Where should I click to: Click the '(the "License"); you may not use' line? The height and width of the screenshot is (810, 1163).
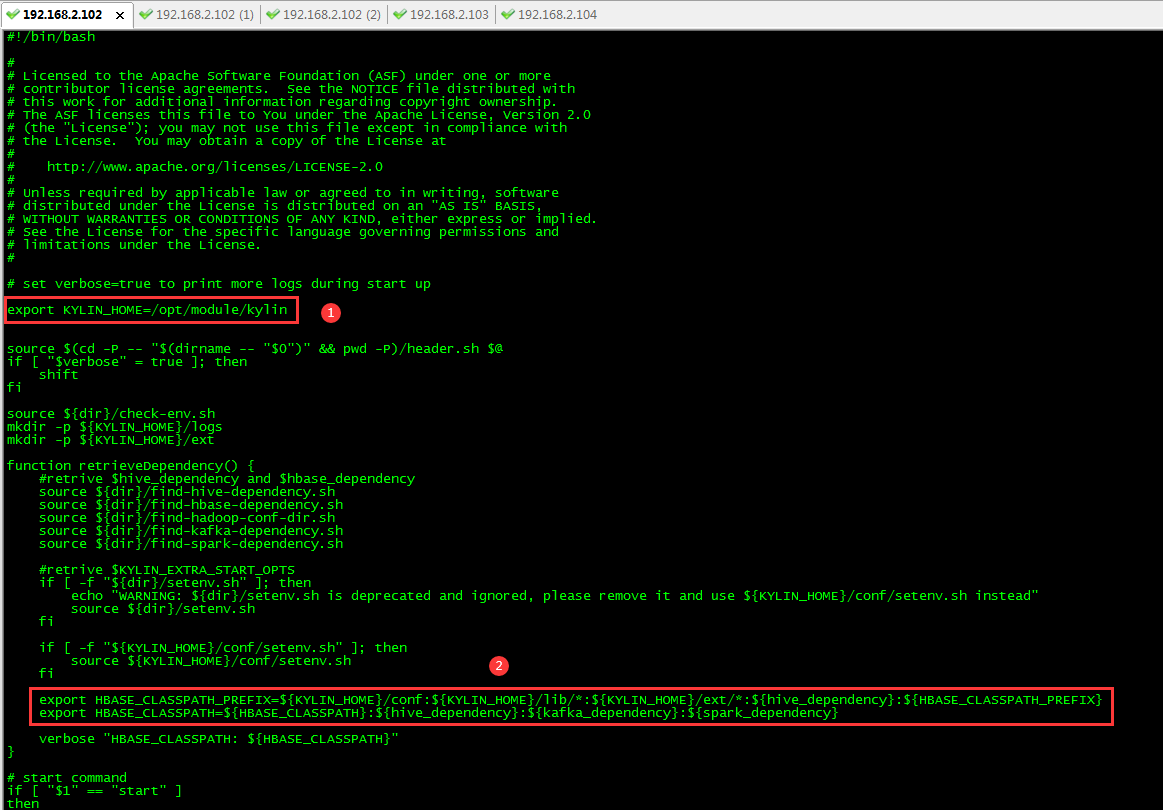(x=287, y=128)
